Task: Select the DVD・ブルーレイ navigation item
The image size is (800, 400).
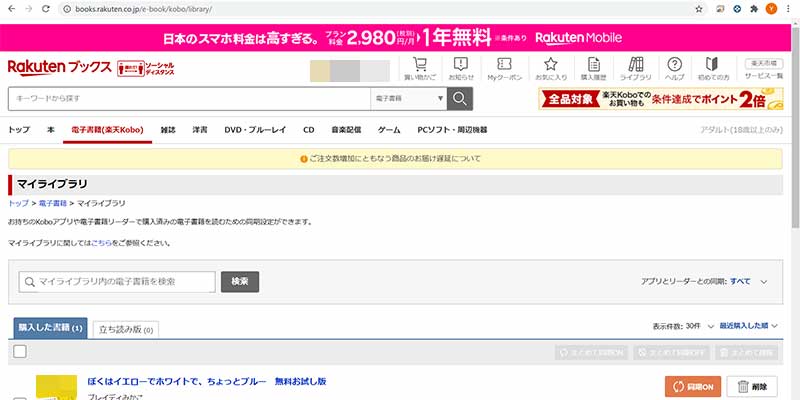Action: pyautogui.click(x=255, y=130)
